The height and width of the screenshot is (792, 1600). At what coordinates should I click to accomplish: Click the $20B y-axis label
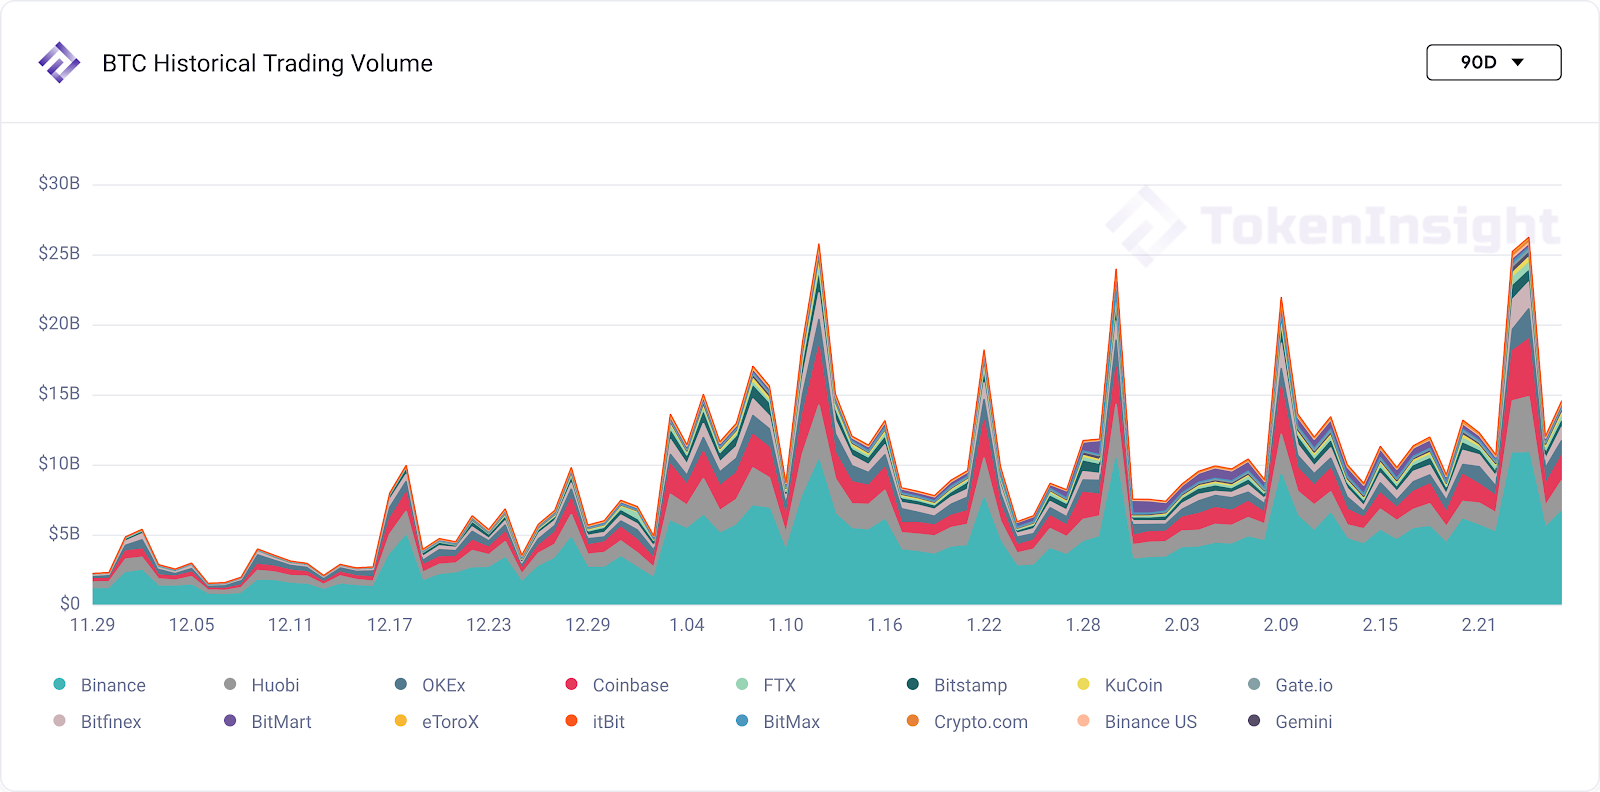point(59,323)
